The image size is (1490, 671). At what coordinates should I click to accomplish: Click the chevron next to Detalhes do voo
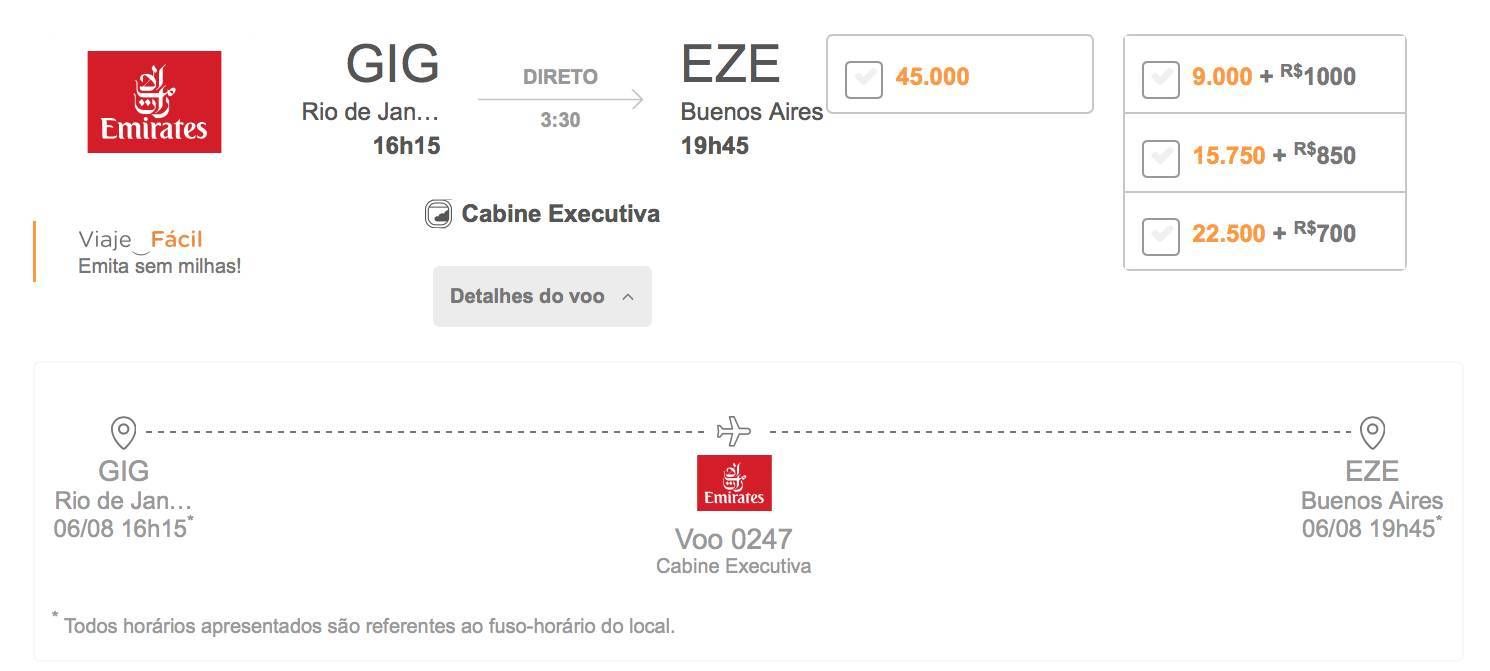628,297
